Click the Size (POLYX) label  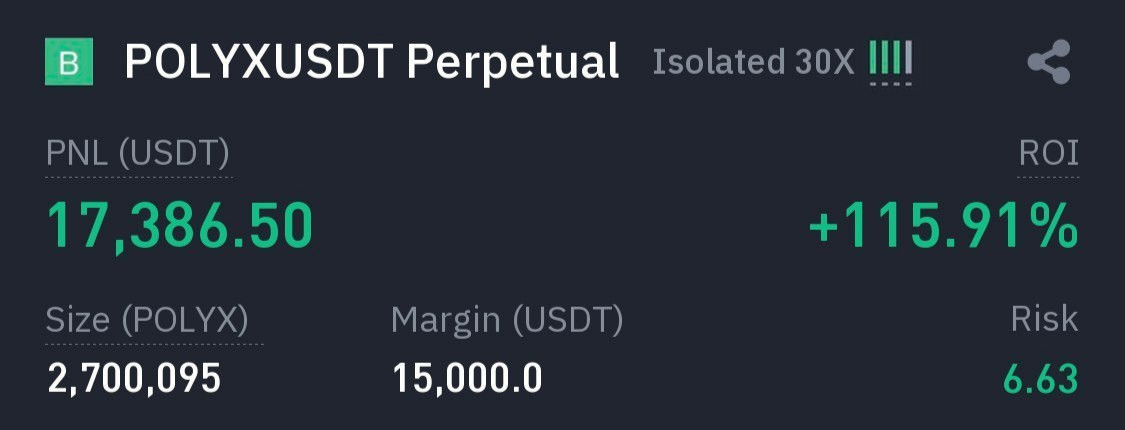147,320
